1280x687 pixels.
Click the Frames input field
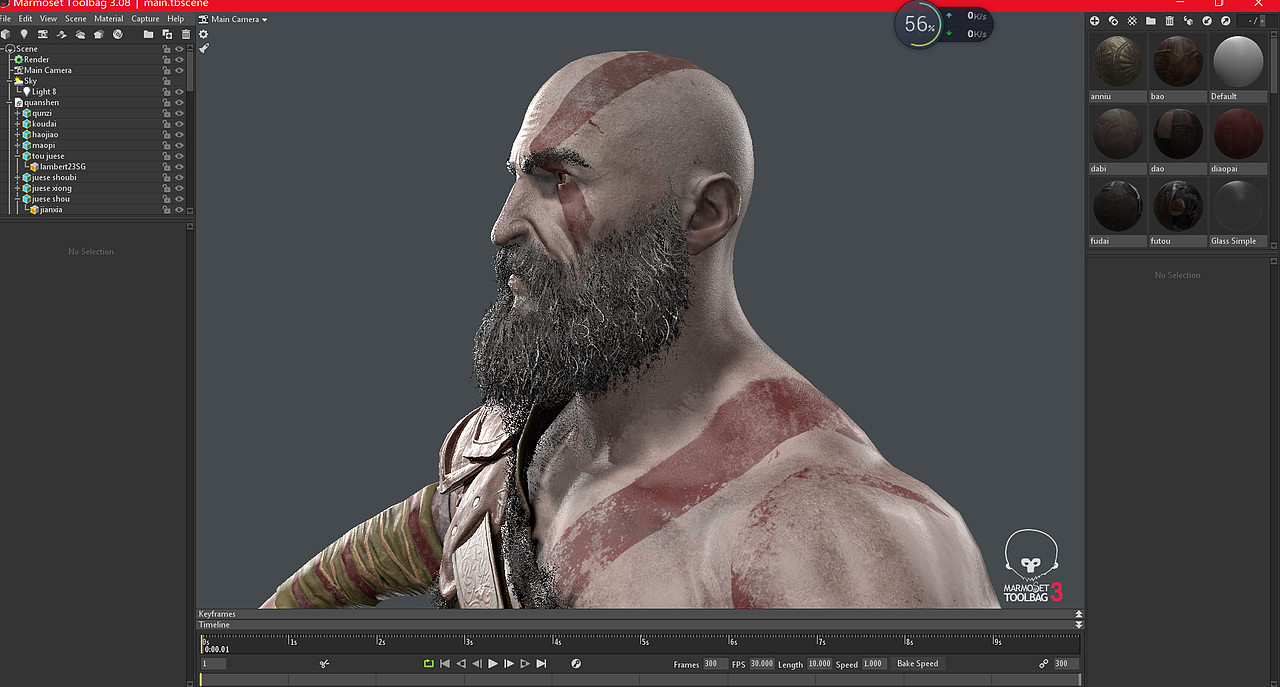pos(715,664)
